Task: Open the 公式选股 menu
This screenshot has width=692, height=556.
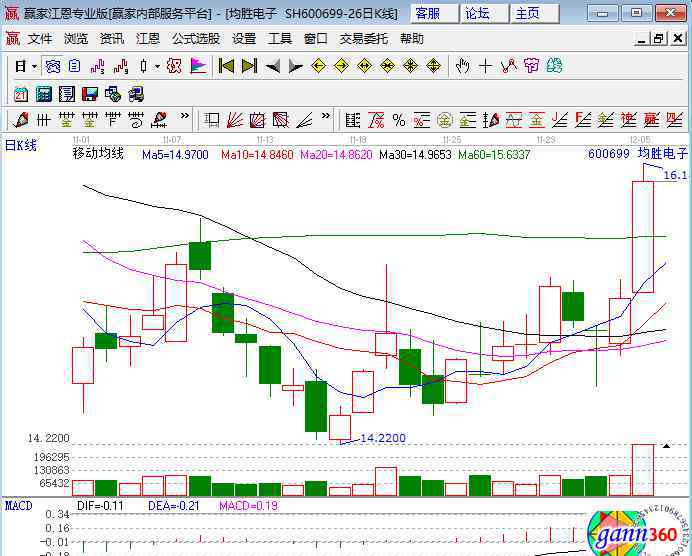Action: coord(195,38)
